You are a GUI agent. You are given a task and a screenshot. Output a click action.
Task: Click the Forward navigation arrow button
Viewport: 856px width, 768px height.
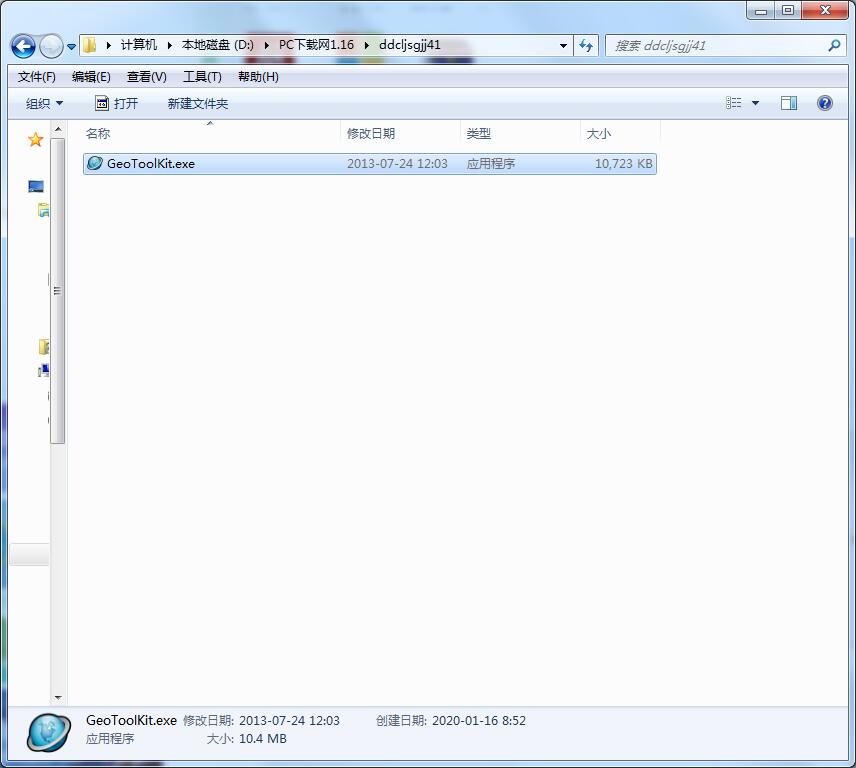tap(51, 46)
